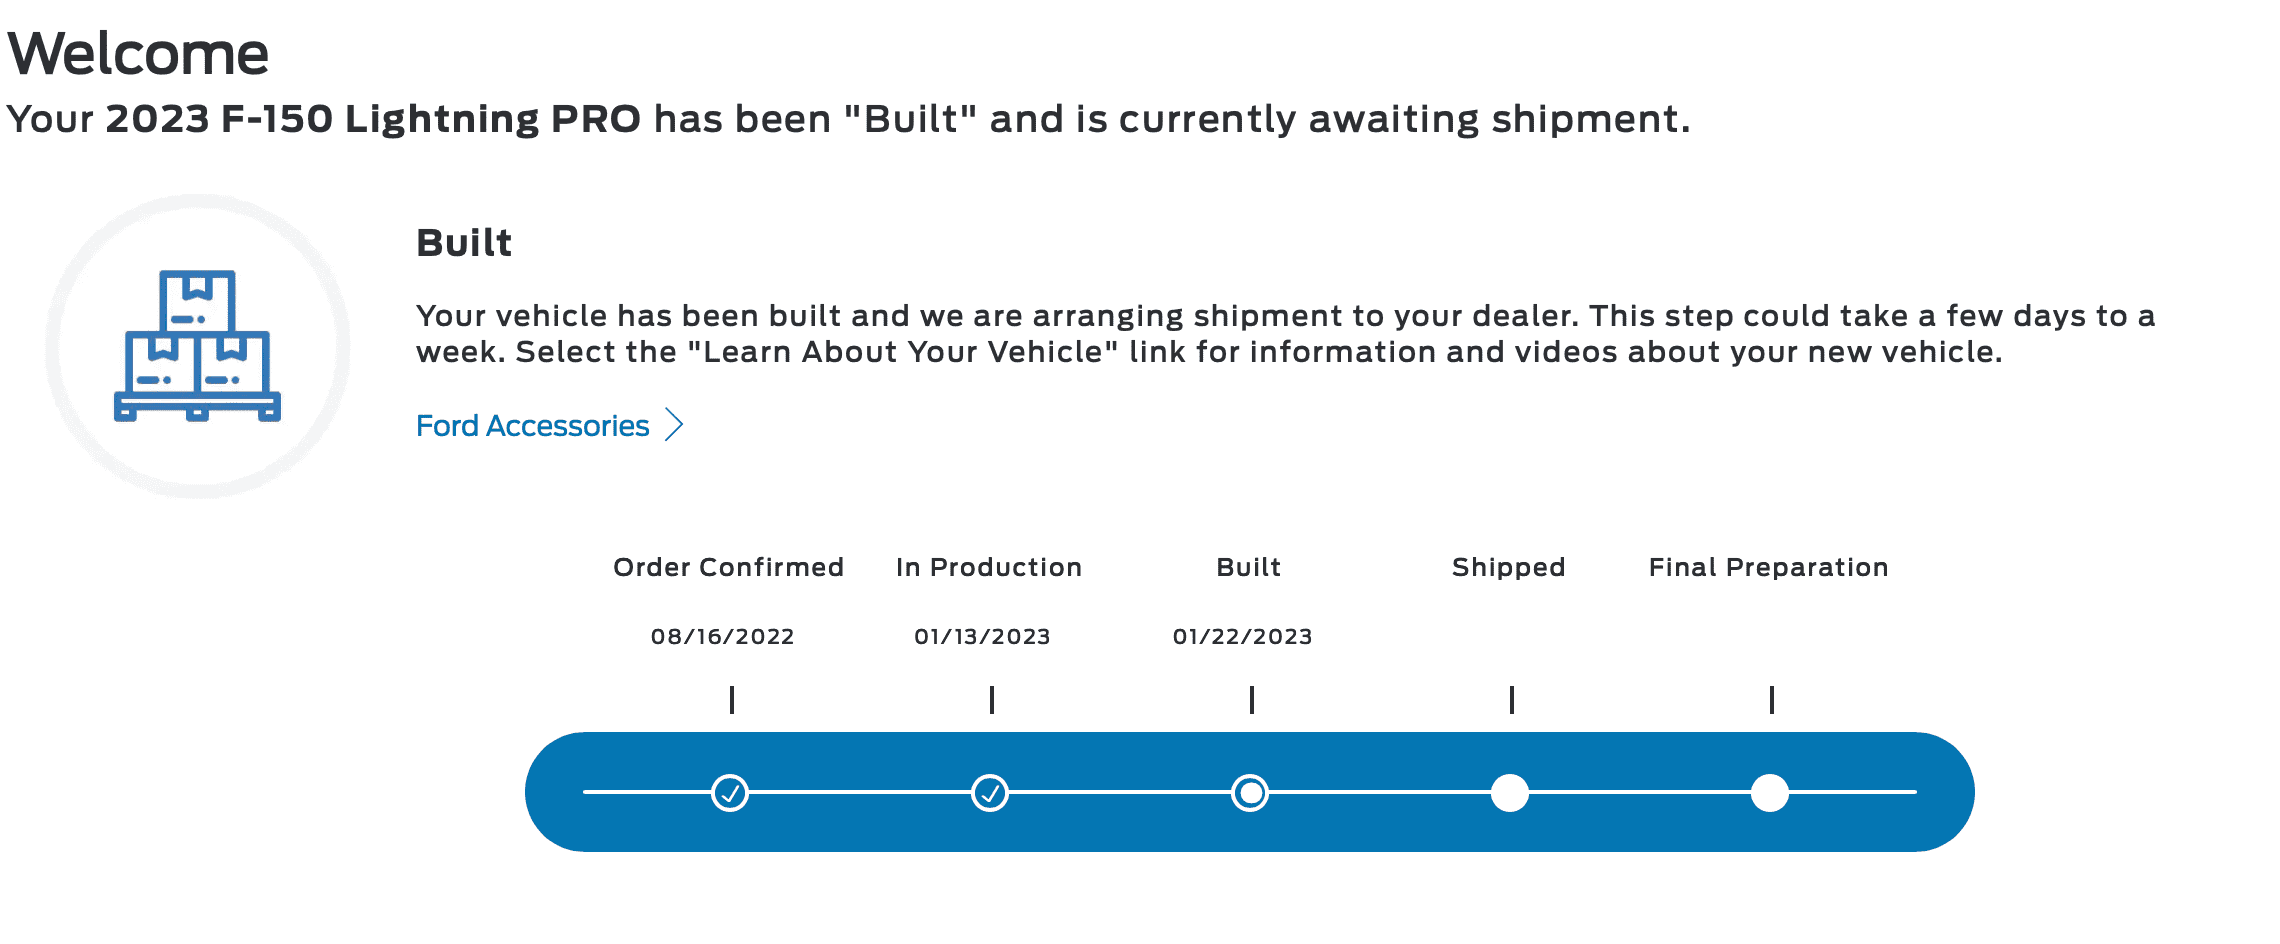Click the Shipped step white dot
2280x944 pixels.
click(x=1510, y=793)
